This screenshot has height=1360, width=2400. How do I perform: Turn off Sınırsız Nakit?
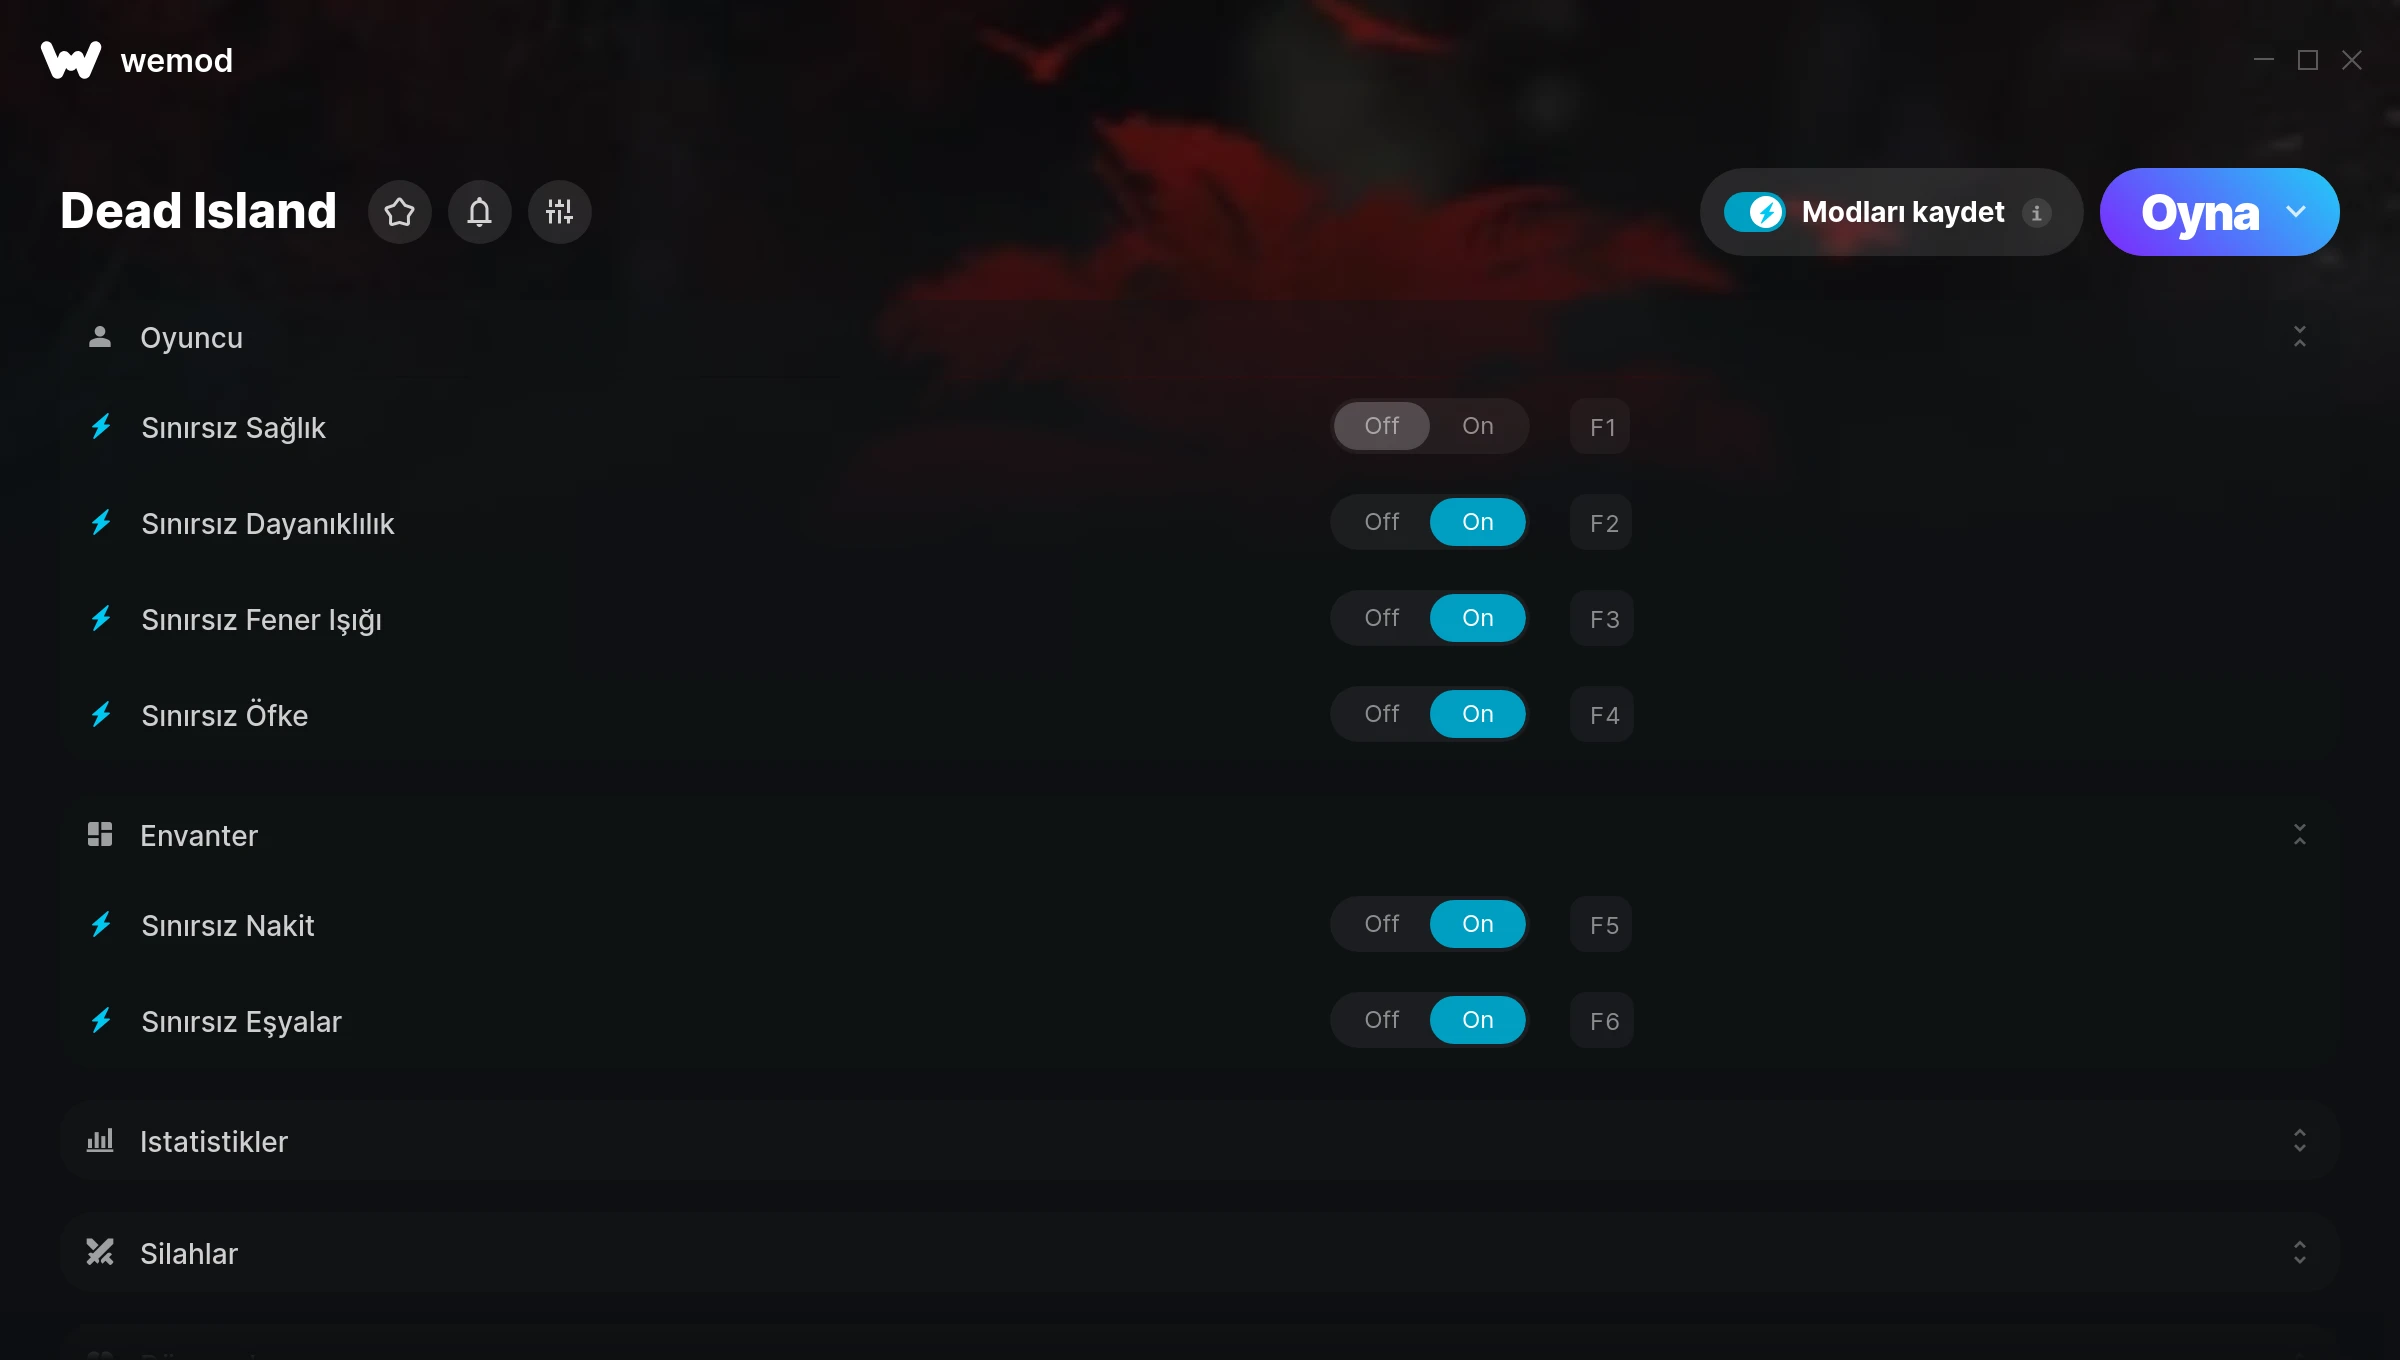[1381, 924]
